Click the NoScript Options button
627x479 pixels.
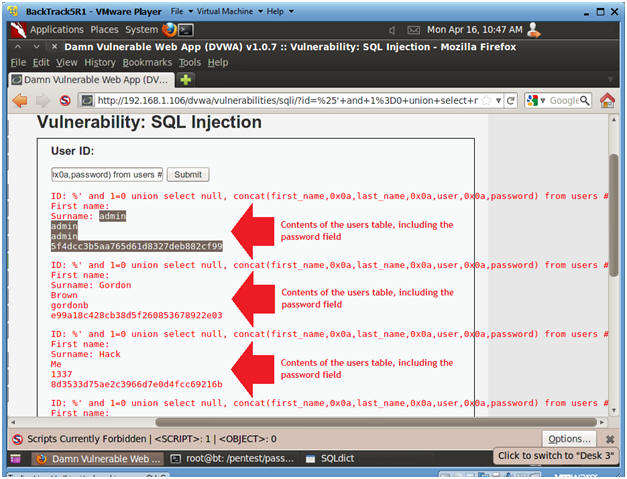coord(569,439)
